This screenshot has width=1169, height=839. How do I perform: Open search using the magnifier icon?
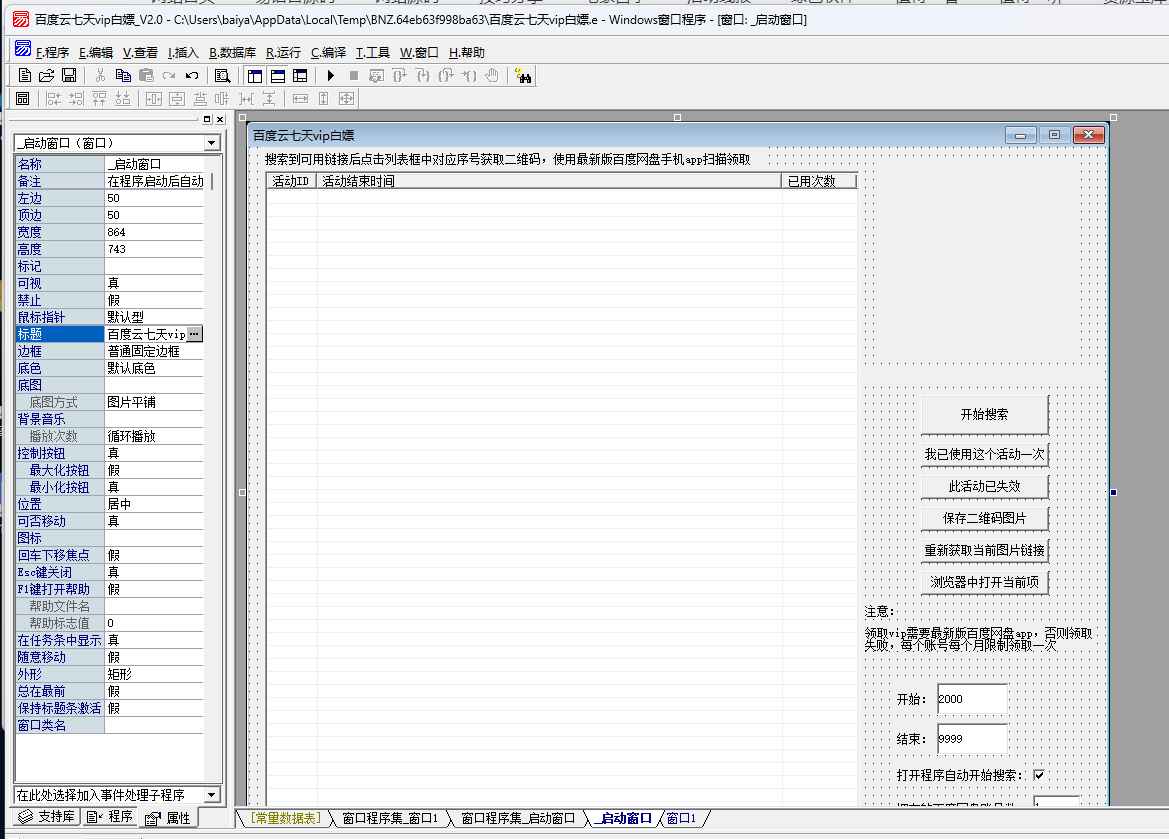(x=222, y=75)
